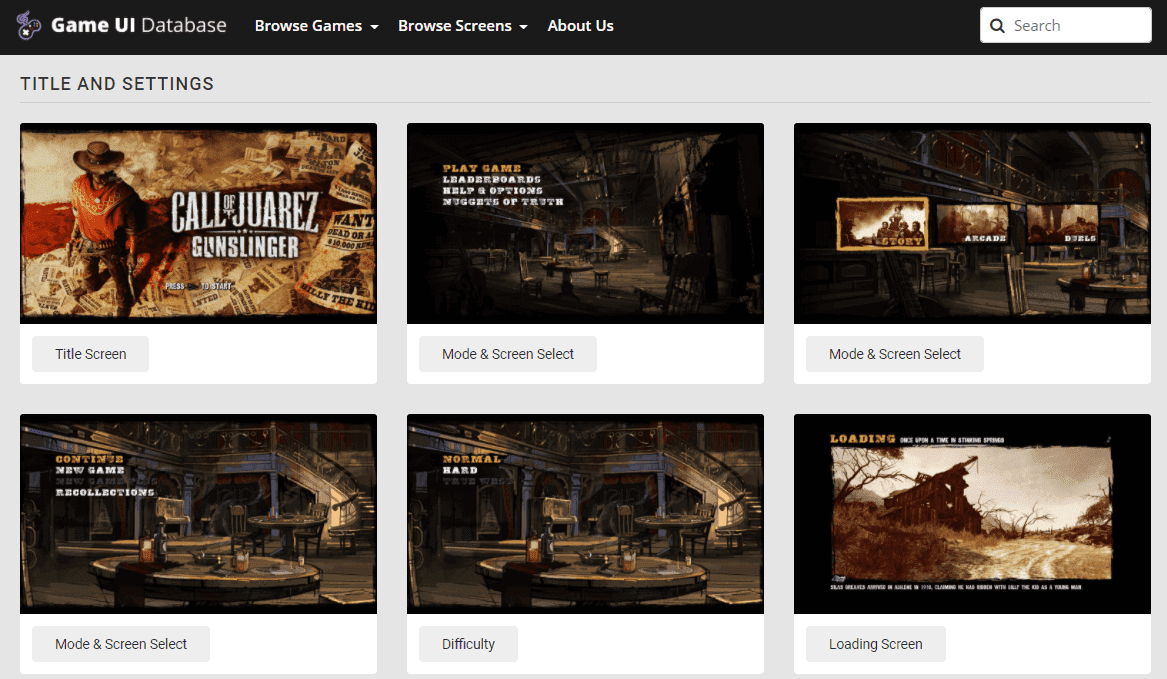
Task: Open the Play Game main menu thumbnail
Action: coord(585,223)
